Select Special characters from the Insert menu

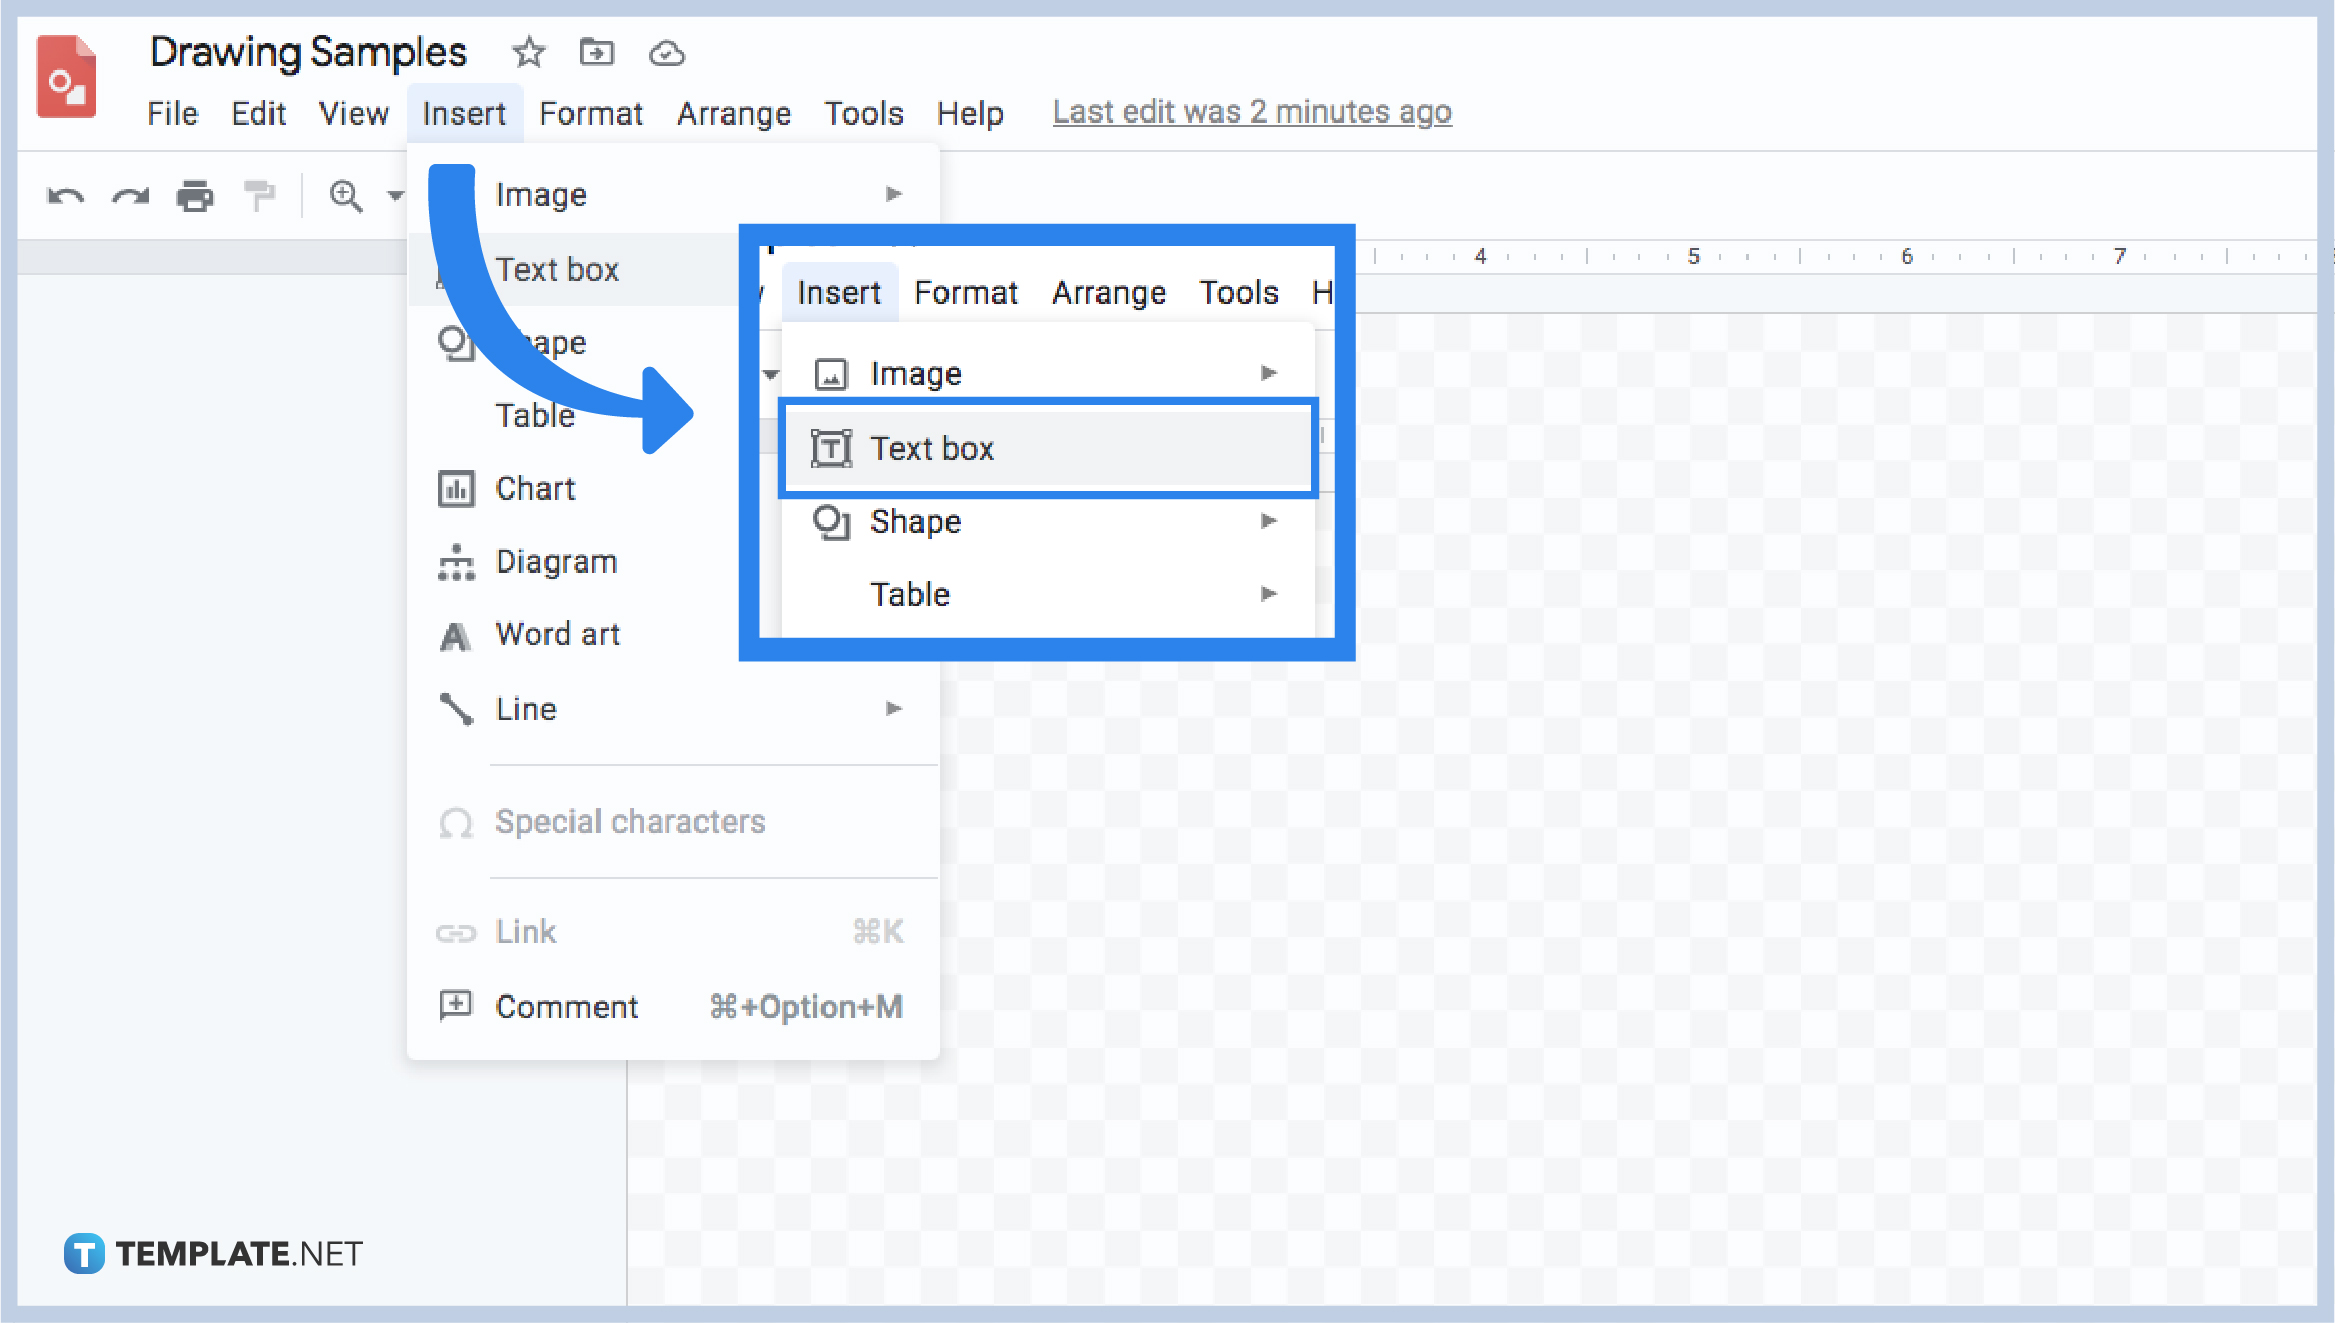click(630, 821)
